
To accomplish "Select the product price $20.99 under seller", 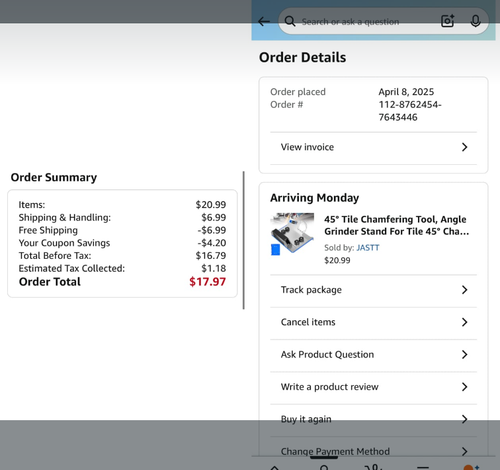I will click(x=337, y=260).
